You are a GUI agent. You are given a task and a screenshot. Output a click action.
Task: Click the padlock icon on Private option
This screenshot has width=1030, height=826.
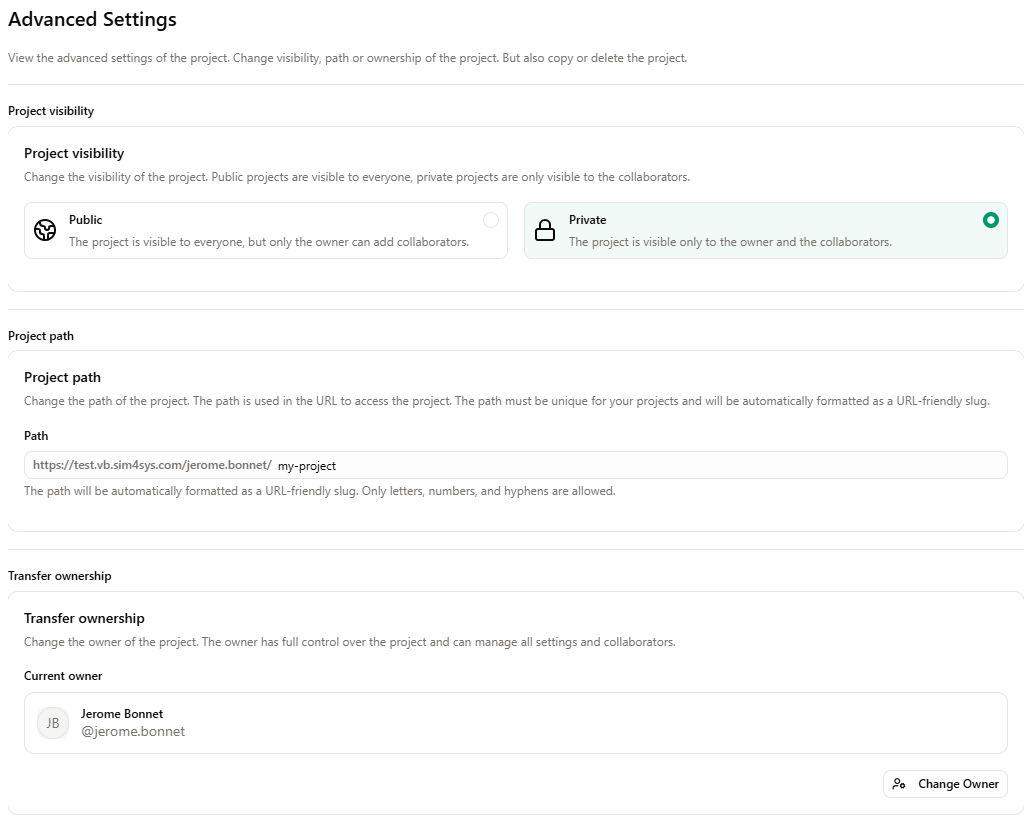point(545,229)
